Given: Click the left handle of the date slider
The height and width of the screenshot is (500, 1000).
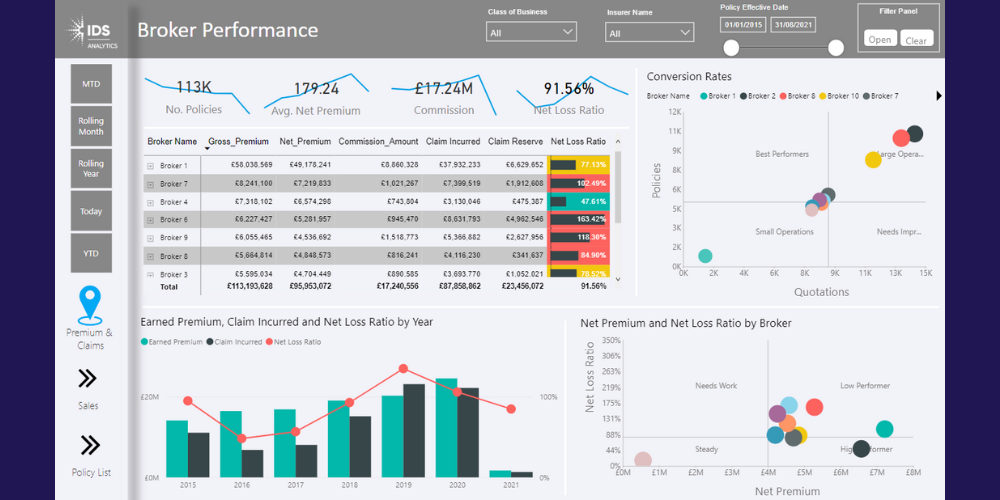Looking at the screenshot, I should pos(731,48).
